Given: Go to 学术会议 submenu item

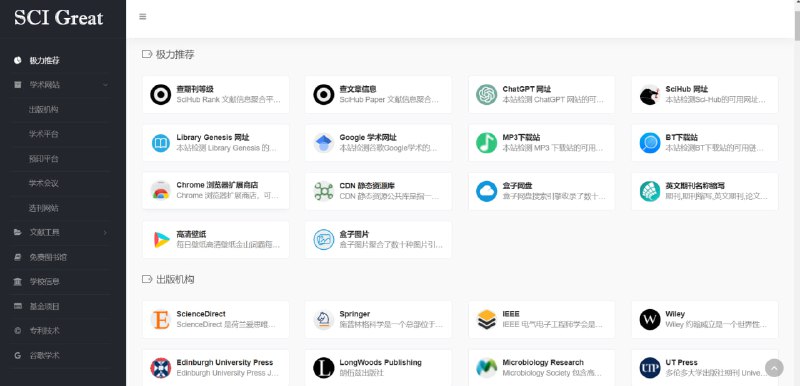Looking at the screenshot, I should coord(44,184).
